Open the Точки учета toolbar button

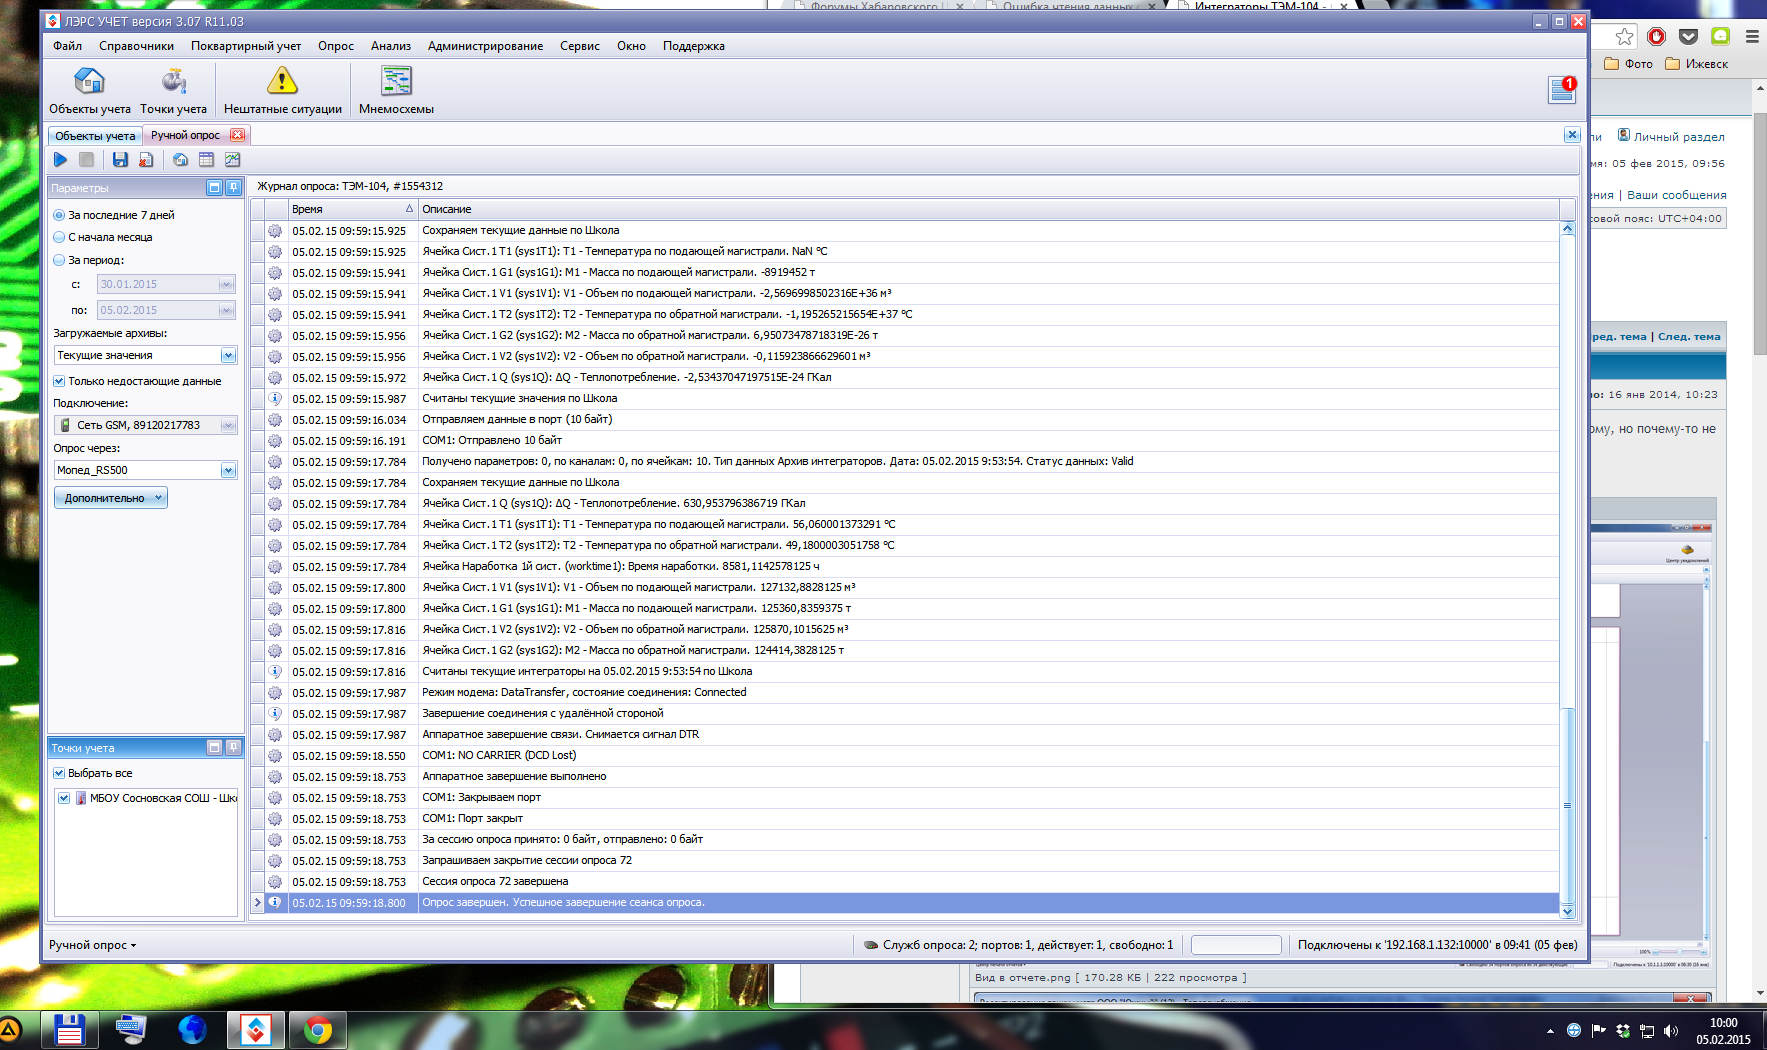tap(173, 91)
